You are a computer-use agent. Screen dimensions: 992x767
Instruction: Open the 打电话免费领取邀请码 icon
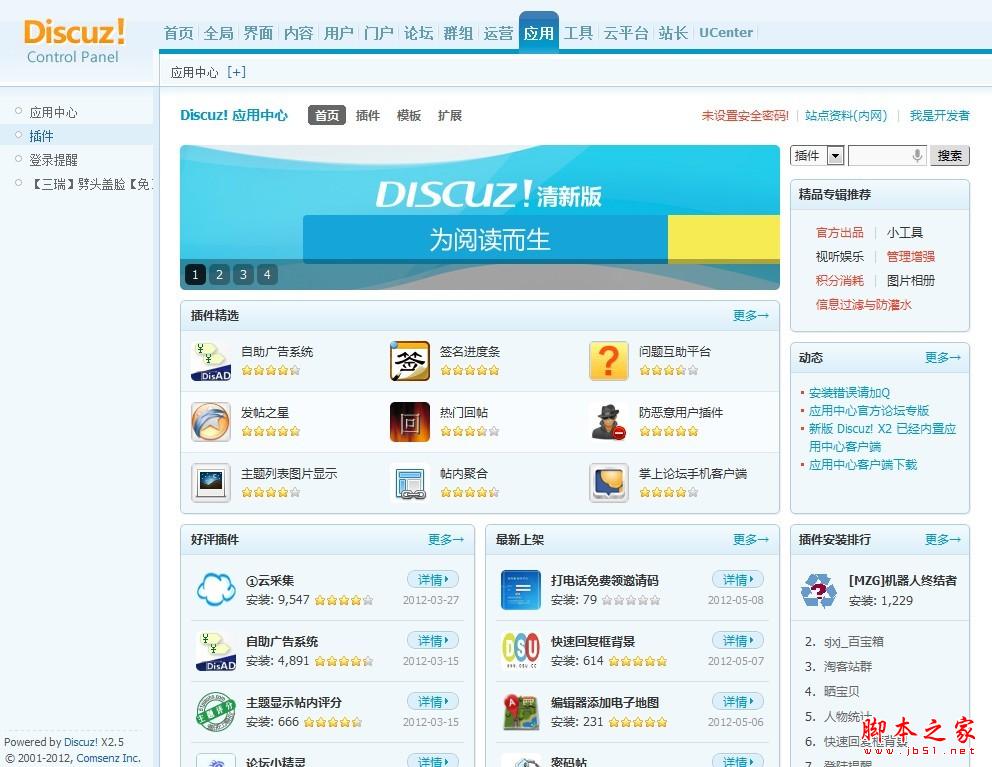pyautogui.click(x=519, y=589)
